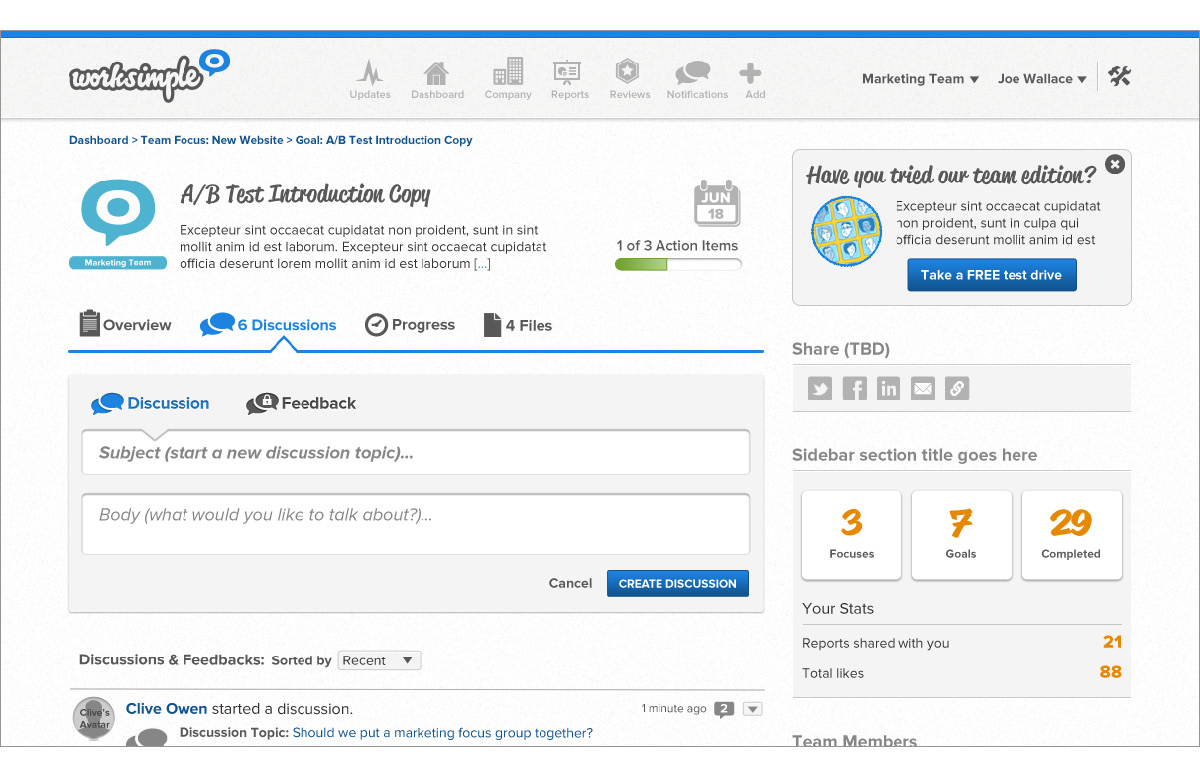Viewport: 1200px width, 777px height.
Task: Open the Reviews badge icon
Action: 628,74
